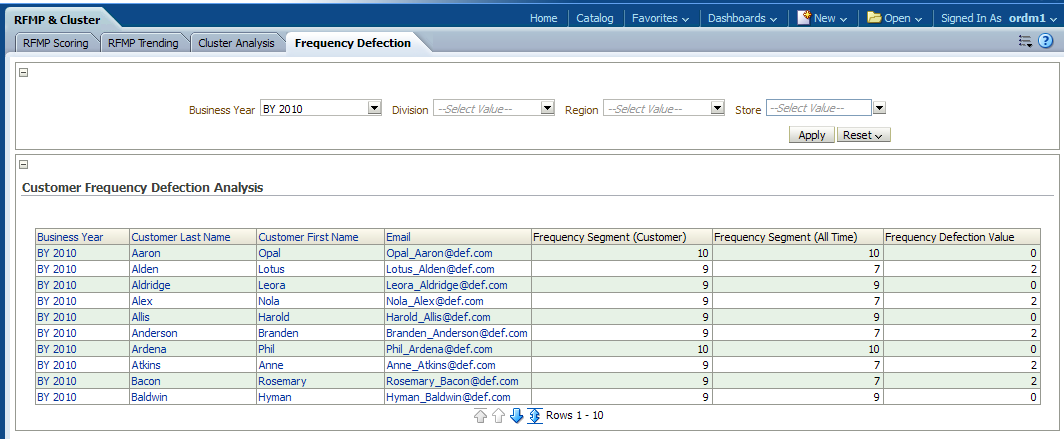
Task: Click the Reset button
Action: click(x=863, y=135)
